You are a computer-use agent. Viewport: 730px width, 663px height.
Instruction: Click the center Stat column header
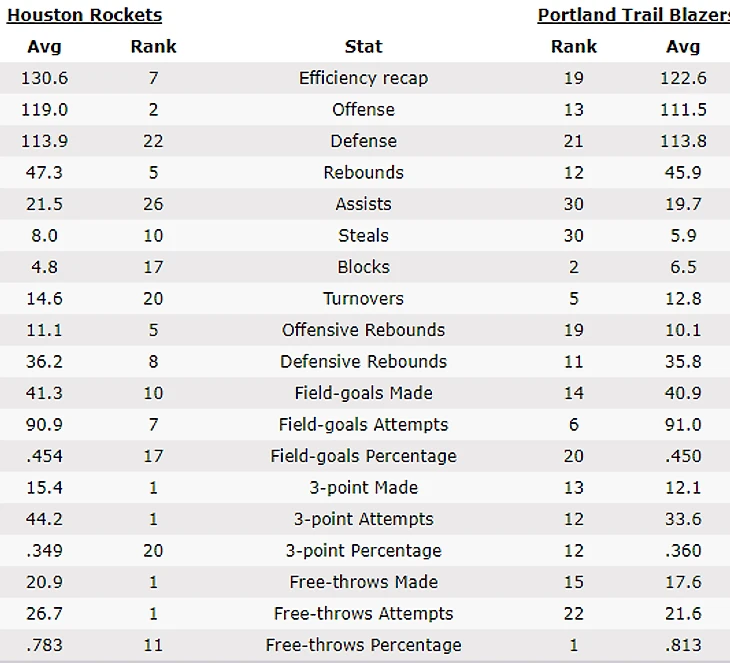(363, 46)
